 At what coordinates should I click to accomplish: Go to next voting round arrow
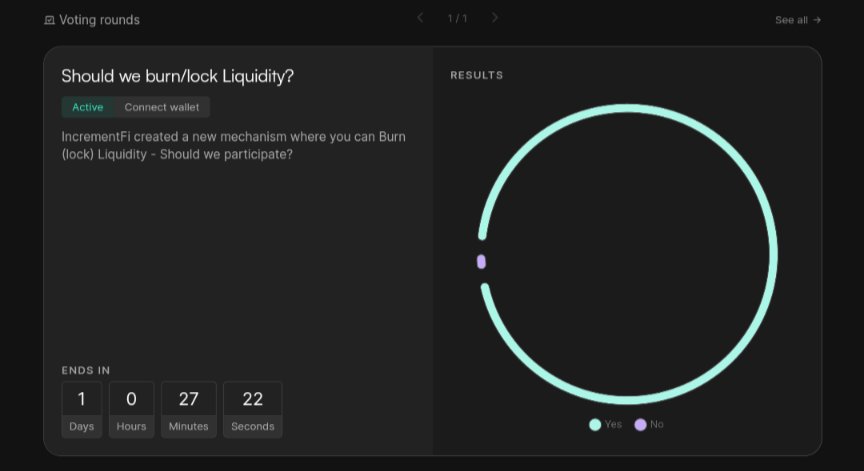coord(495,18)
